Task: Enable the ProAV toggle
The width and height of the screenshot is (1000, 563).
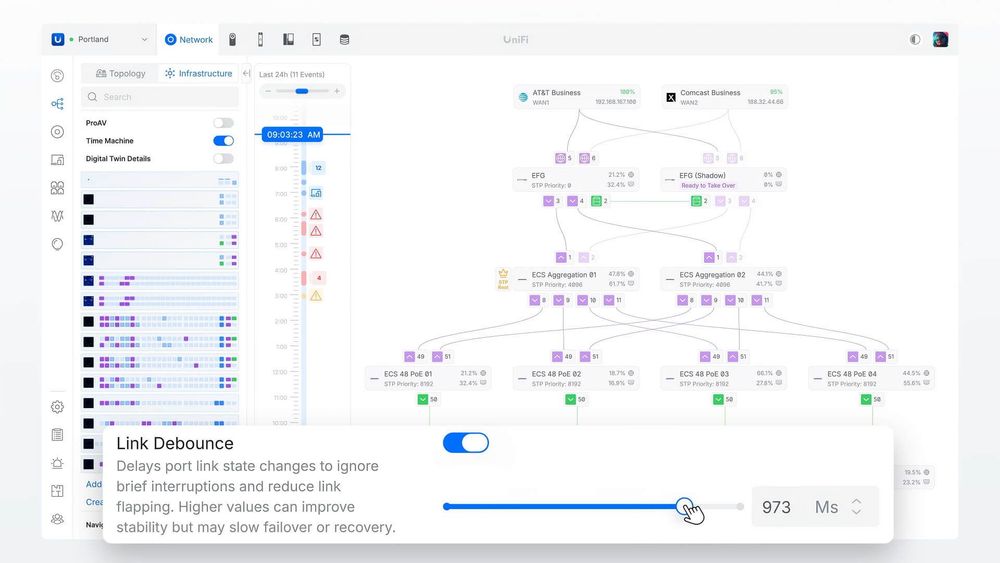Action: (x=223, y=123)
